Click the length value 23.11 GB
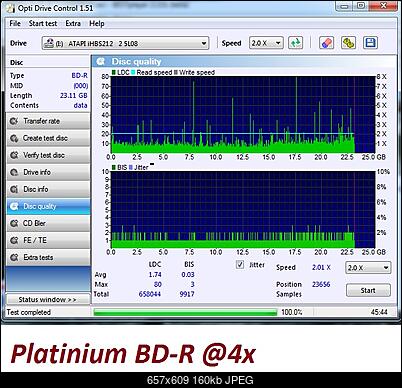 tap(74, 96)
